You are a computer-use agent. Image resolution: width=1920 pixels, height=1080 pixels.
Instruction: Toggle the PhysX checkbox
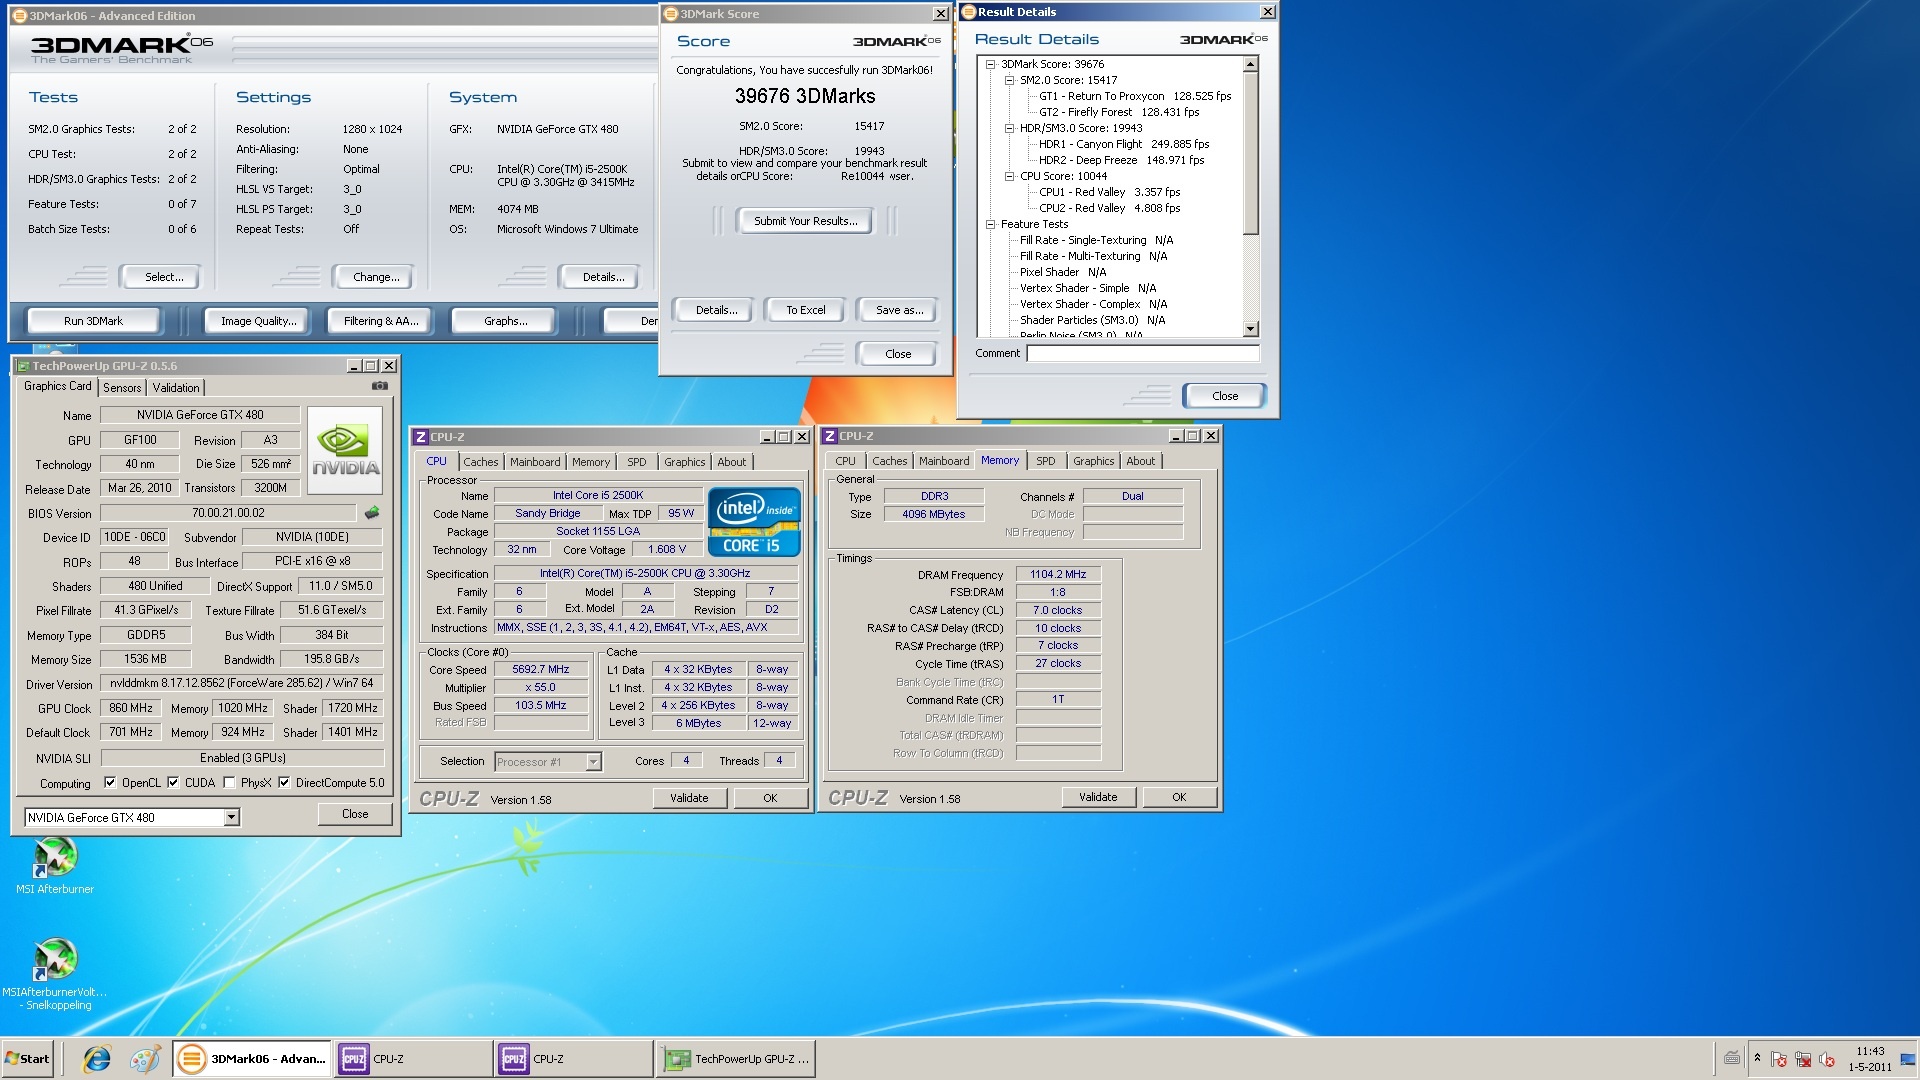[230, 783]
